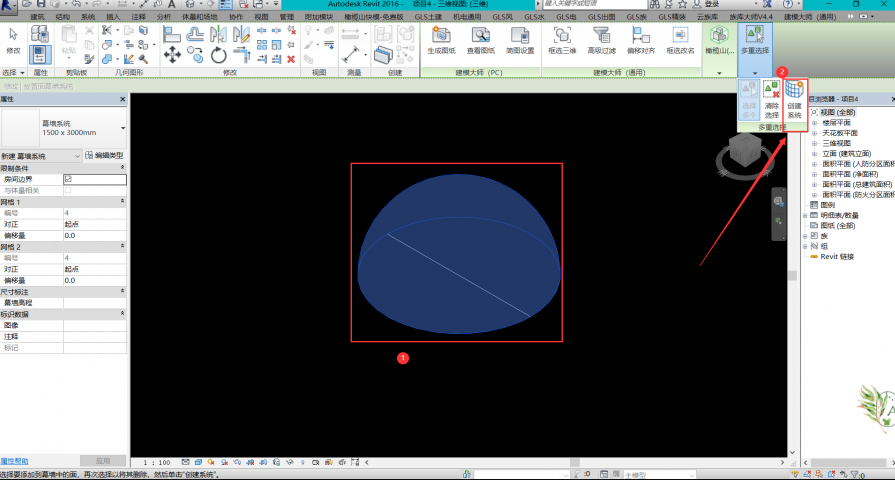Image resolution: width=895 pixels, height=480 pixels.
Task: Click the Cope tool in geometry panel
Action: [107, 30]
